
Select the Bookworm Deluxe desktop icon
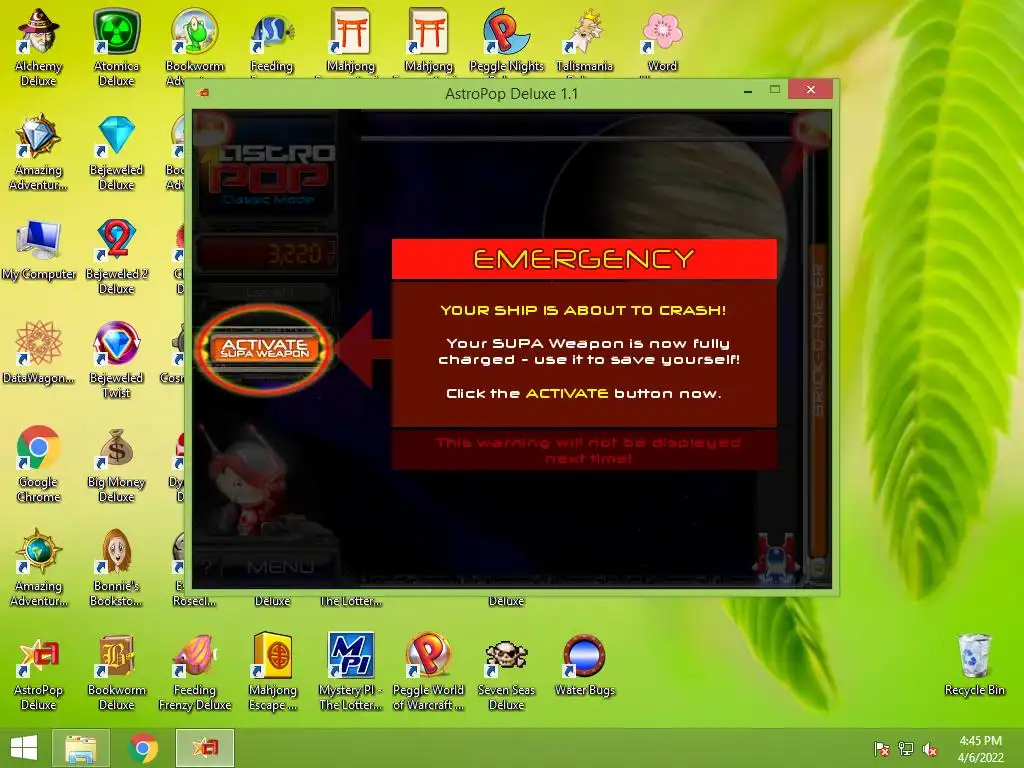coord(116,672)
